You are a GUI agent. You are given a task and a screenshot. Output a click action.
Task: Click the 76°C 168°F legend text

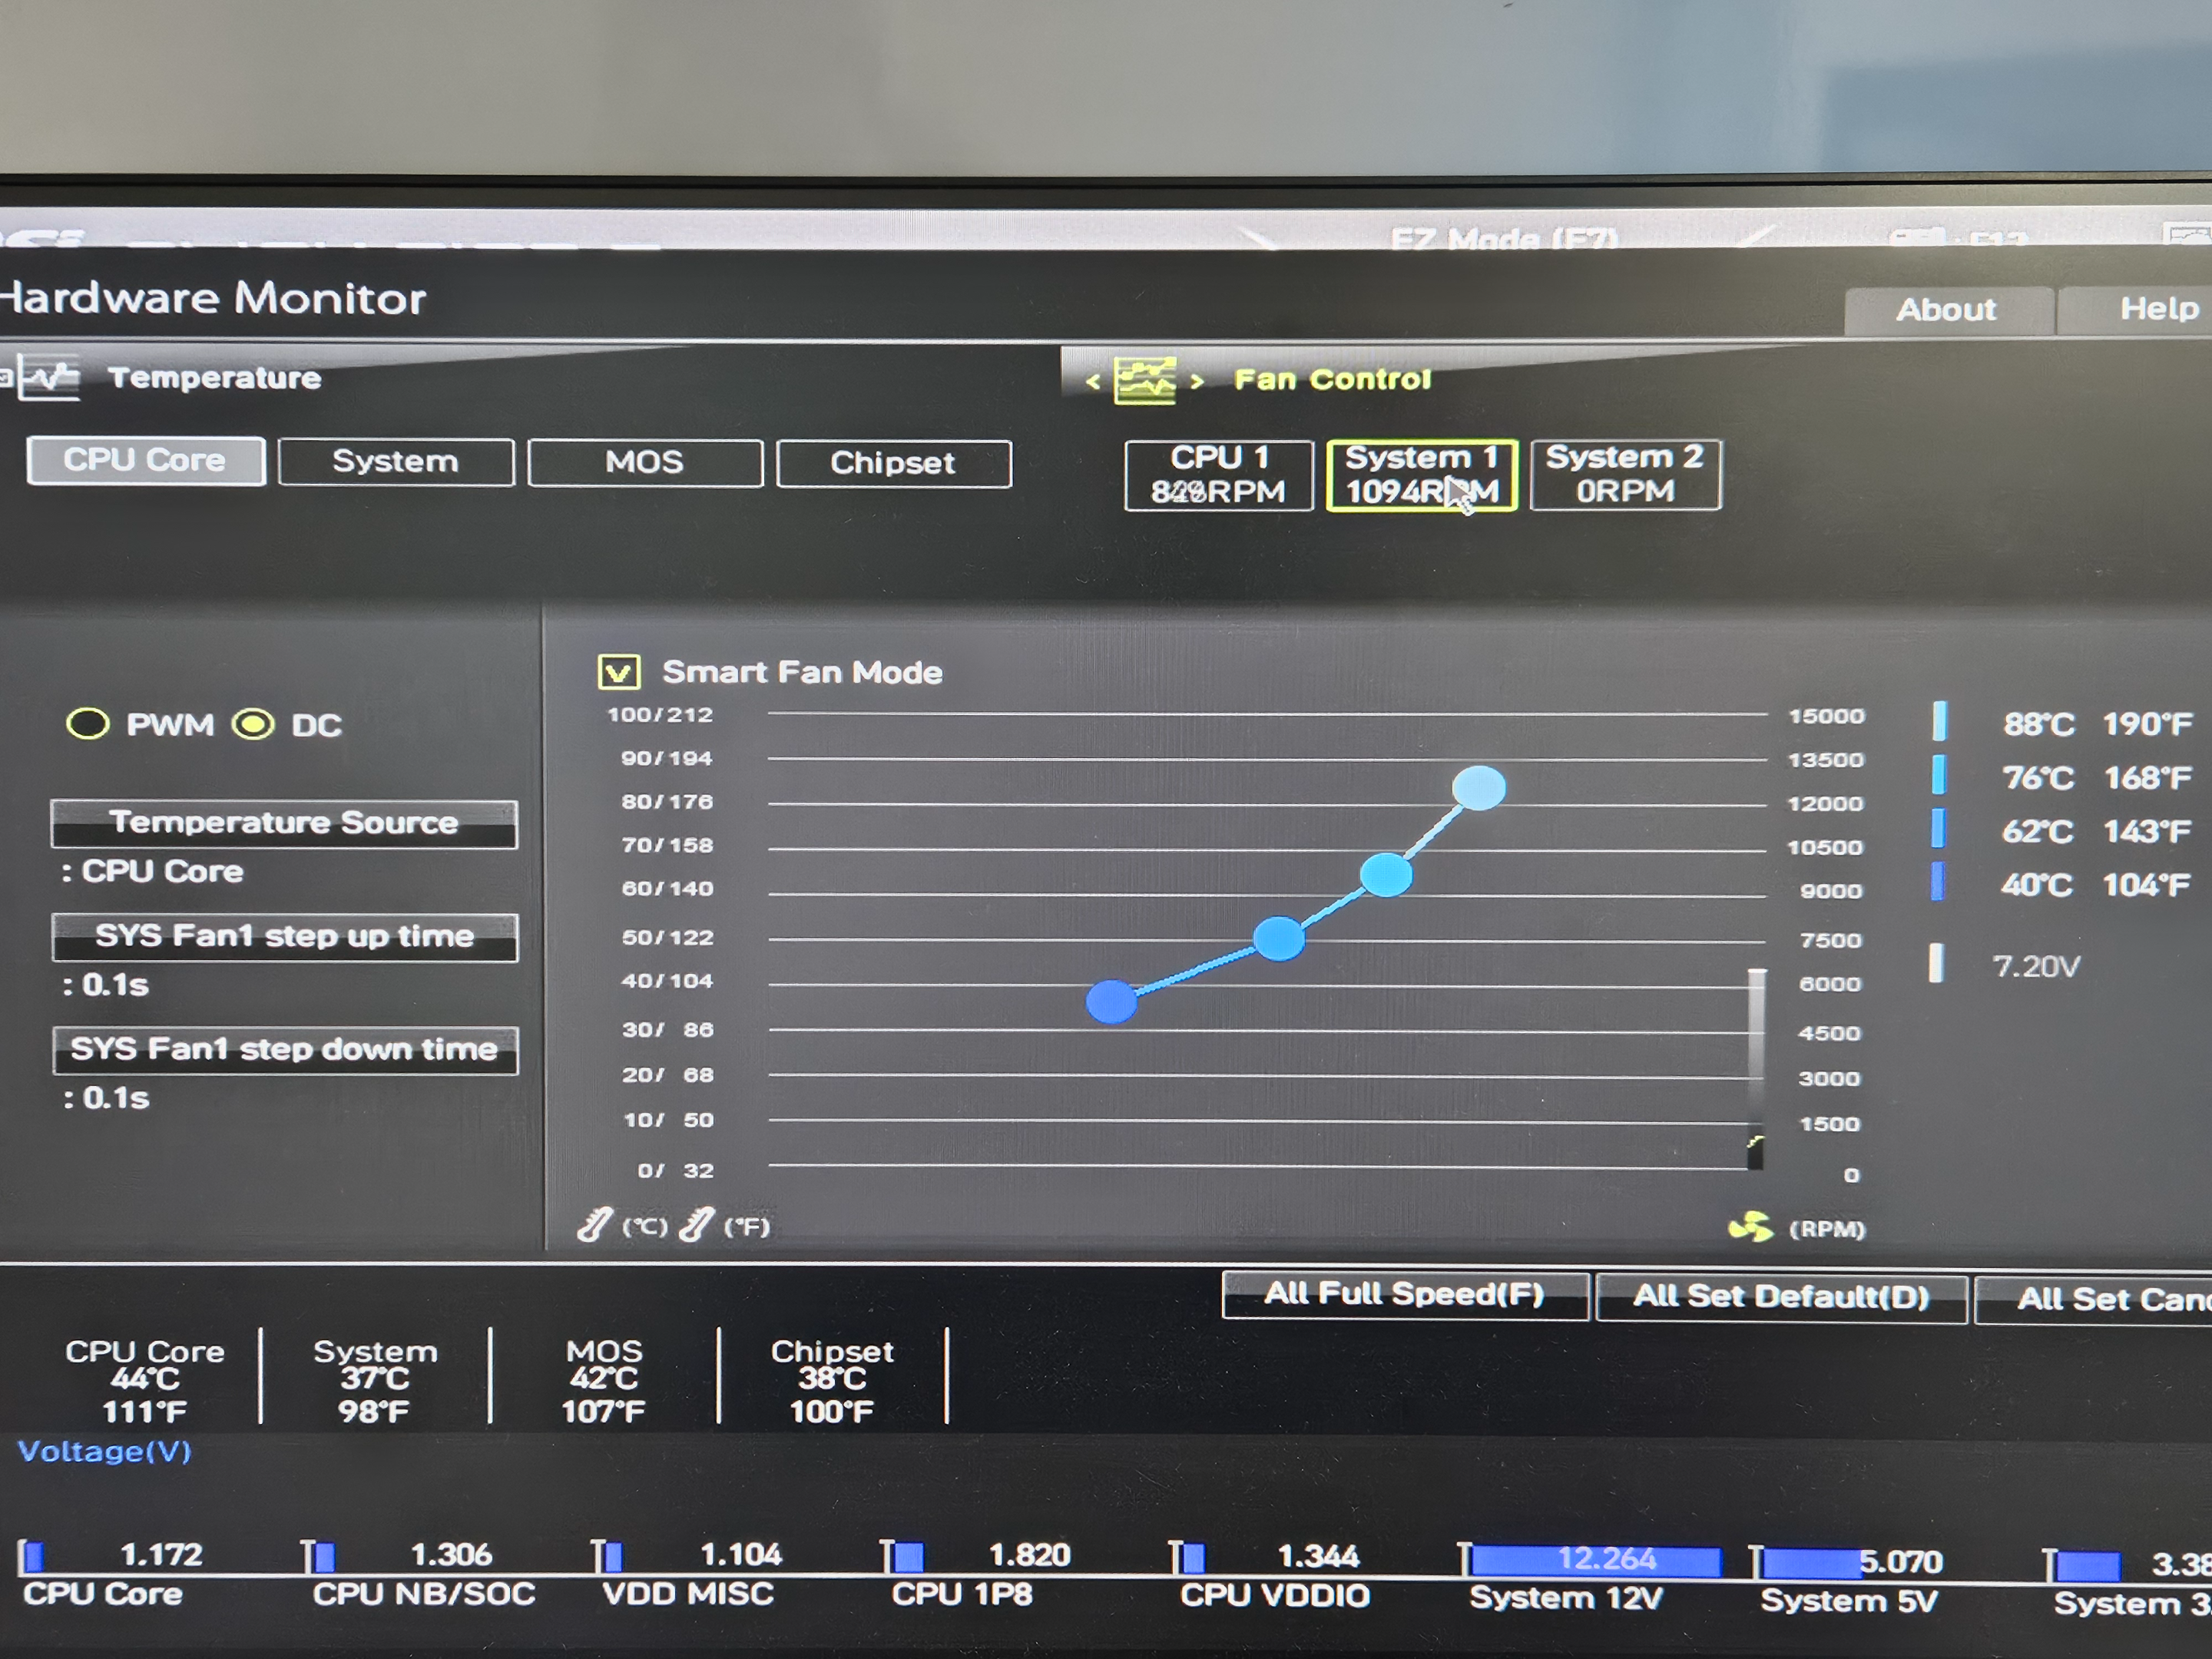2097,777
